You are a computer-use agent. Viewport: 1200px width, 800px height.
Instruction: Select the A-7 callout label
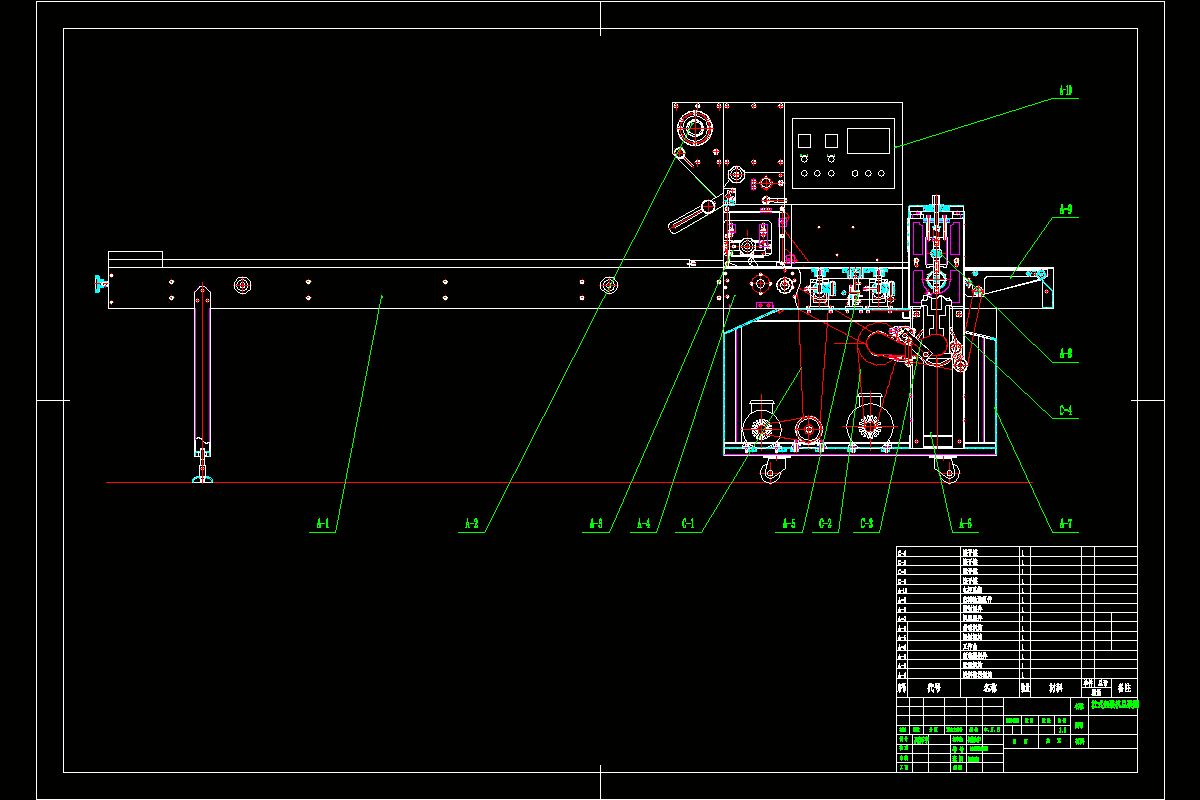point(1065,523)
